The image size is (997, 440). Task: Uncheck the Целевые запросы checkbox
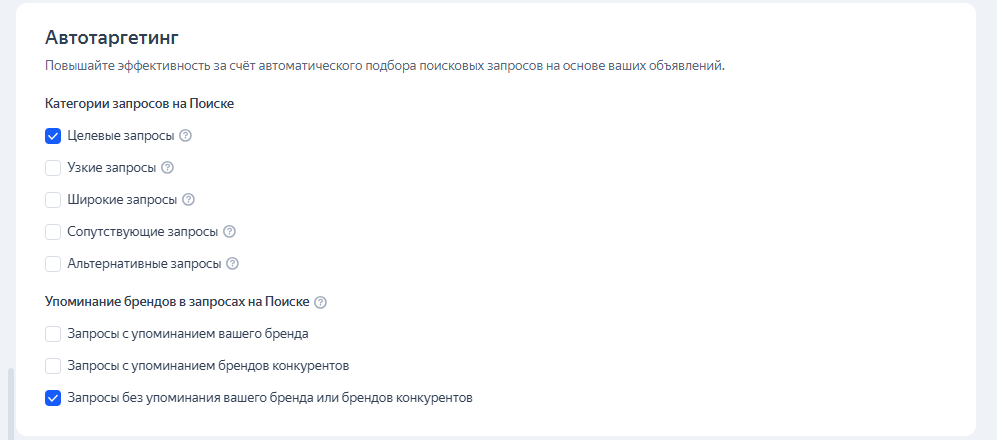[x=53, y=136]
